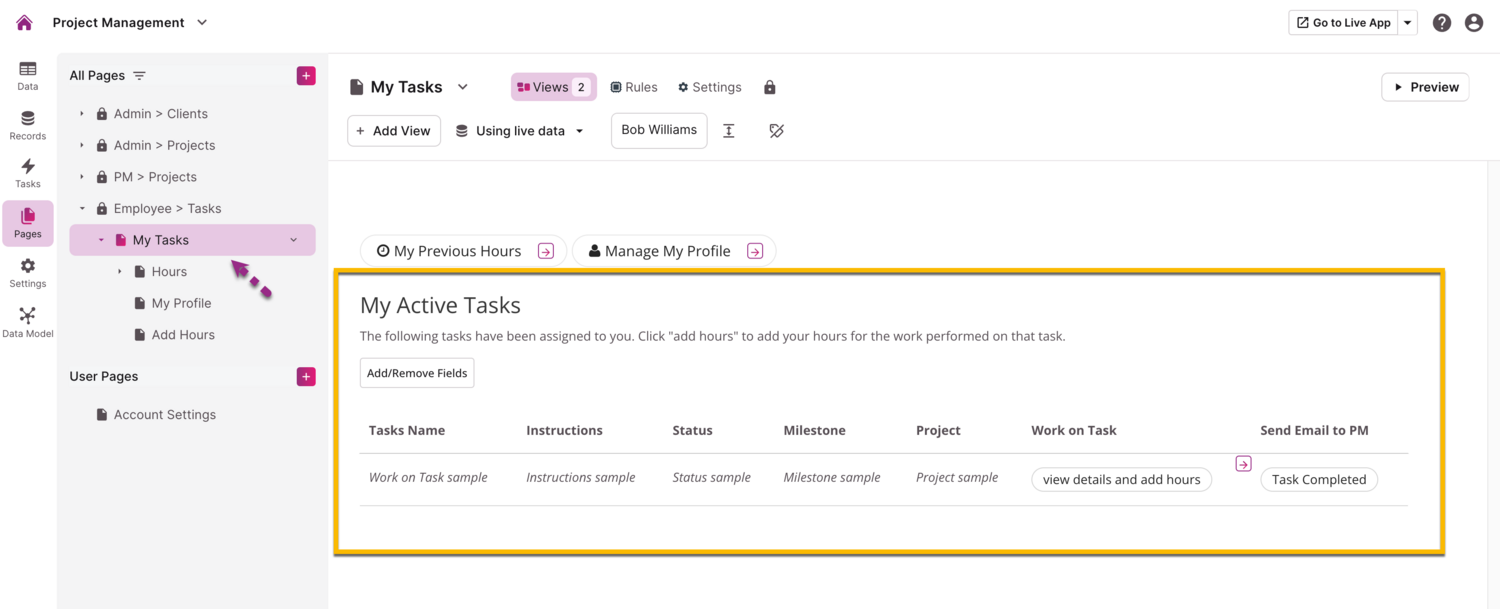Open the Project Management app dropdown
Viewport: 1500px width, 609px height.
(201, 22)
